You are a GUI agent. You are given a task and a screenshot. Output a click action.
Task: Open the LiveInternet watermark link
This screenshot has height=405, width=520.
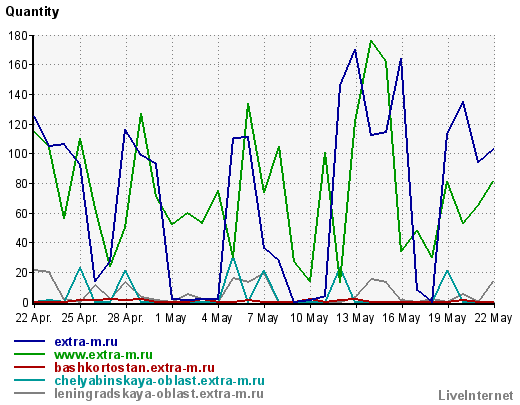pyautogui.click(x=476, y=396)
